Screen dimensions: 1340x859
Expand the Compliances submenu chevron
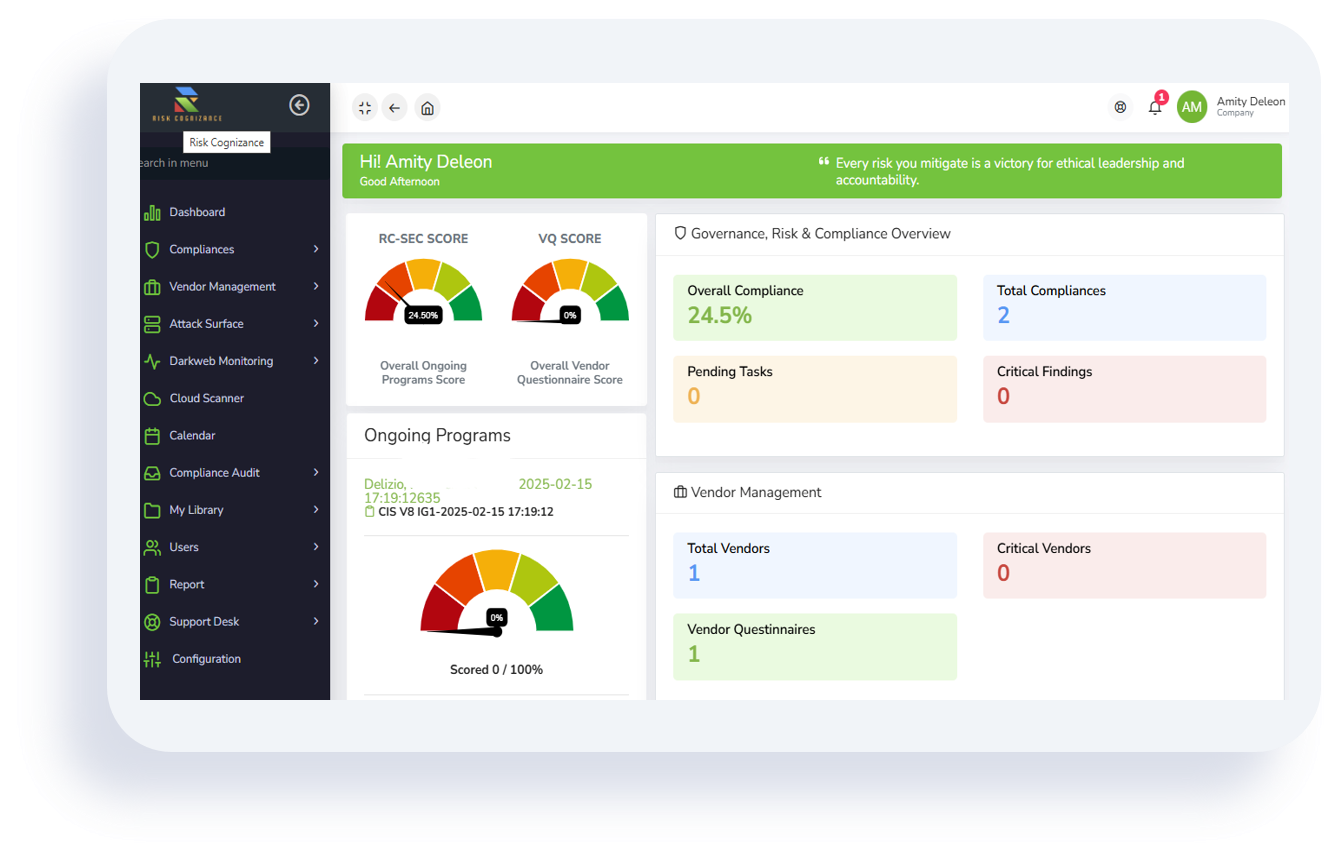coord(316,249)
